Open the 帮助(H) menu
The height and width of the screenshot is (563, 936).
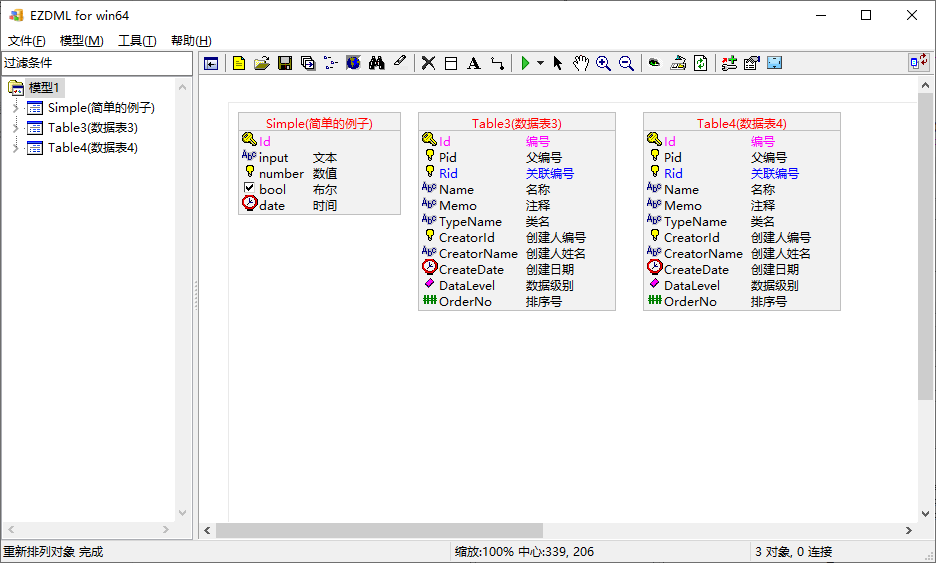(191, 41)
